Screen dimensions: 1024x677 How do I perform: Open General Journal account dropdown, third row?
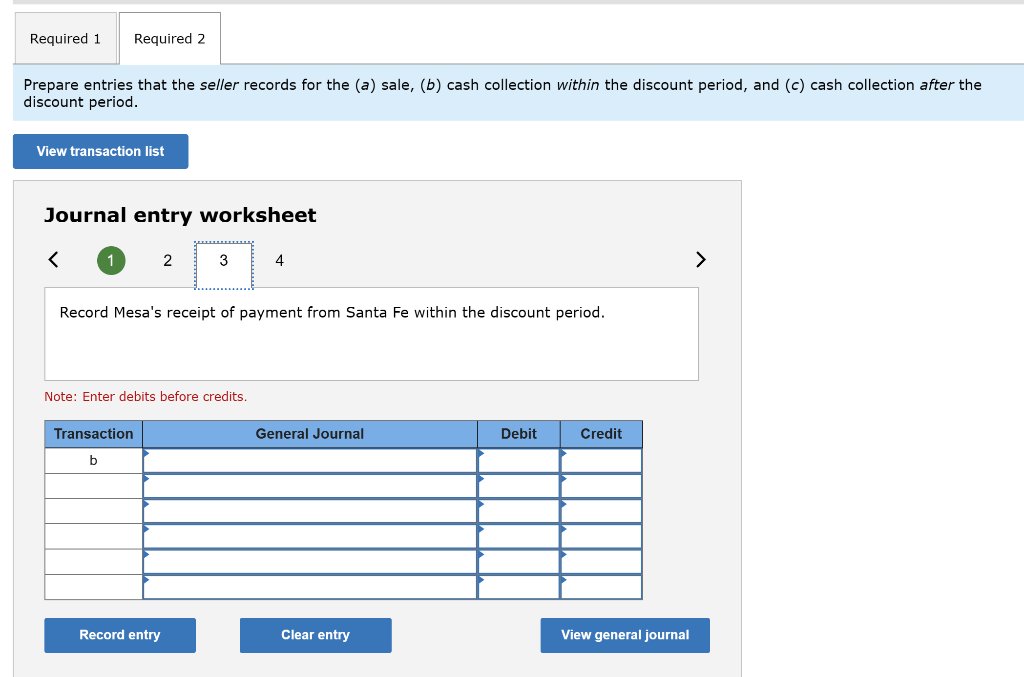[x=310, y=511]
